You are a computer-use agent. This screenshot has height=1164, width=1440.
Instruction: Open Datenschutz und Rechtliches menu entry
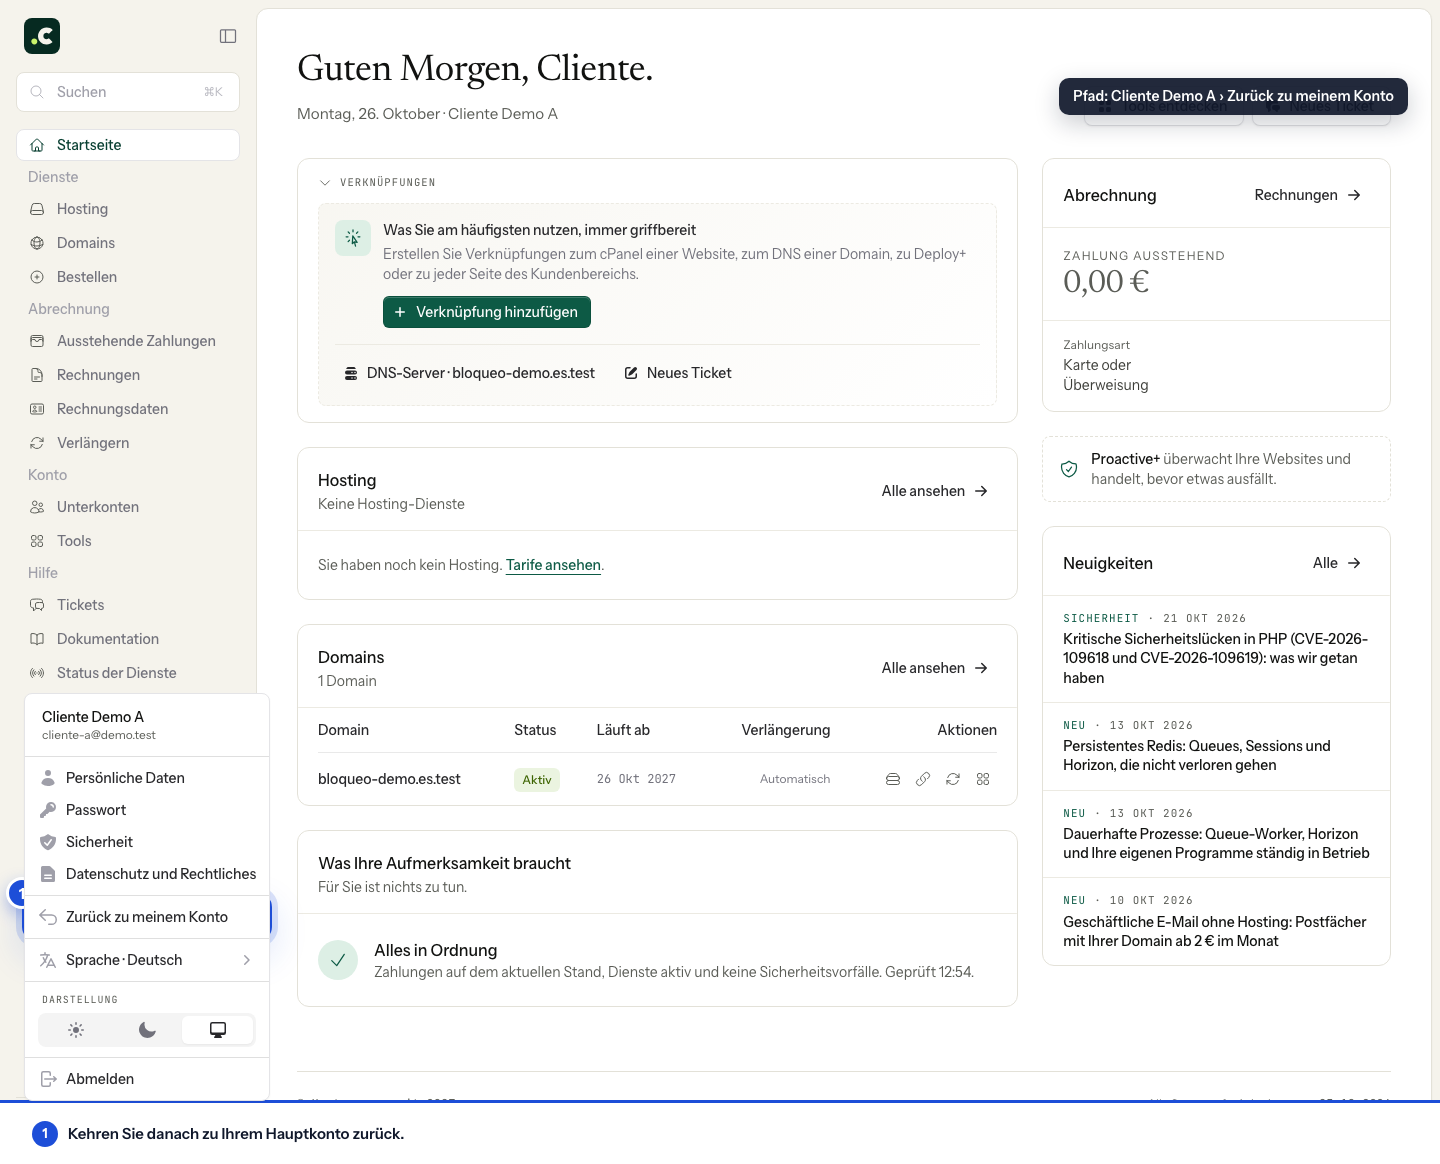[147, 874]
